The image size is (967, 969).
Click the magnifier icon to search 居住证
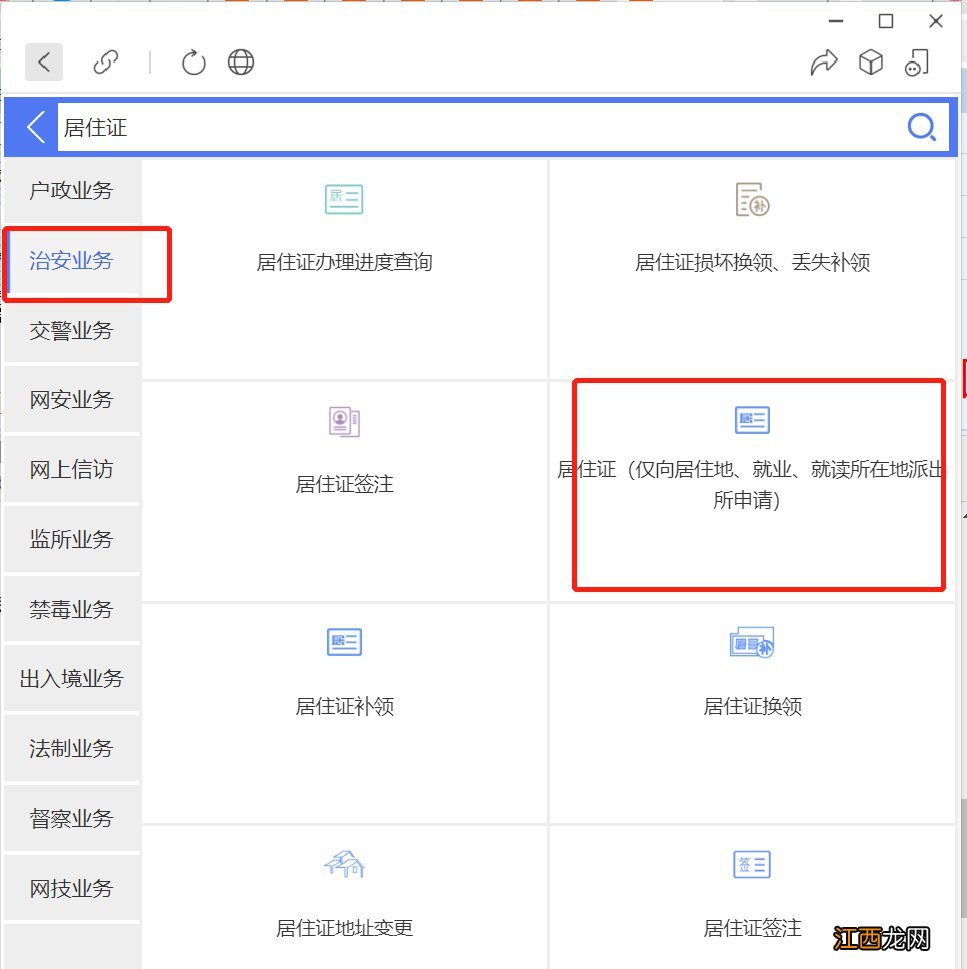[x=920, y=127]
